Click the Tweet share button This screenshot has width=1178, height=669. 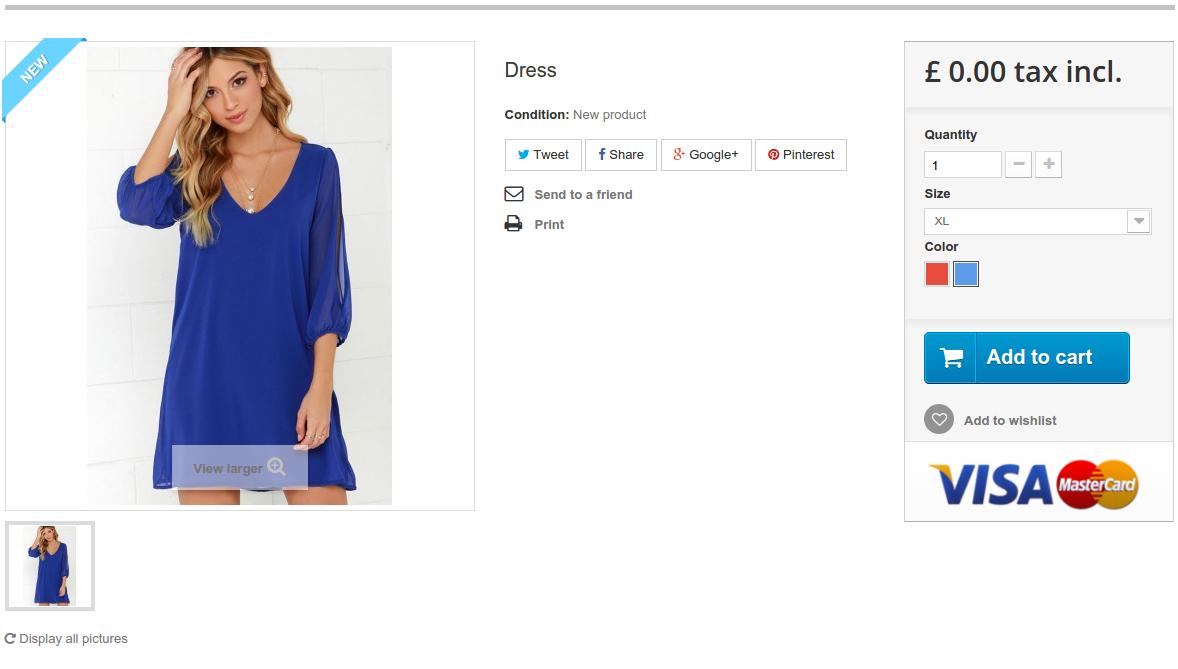pyautogui.click(x=543, y=155)
